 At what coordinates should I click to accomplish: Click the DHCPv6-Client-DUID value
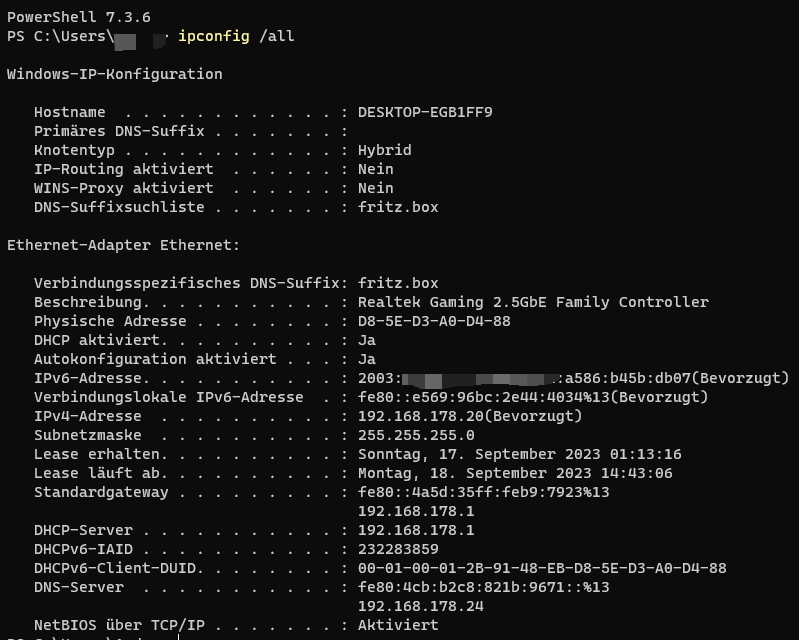pos(542,568)
